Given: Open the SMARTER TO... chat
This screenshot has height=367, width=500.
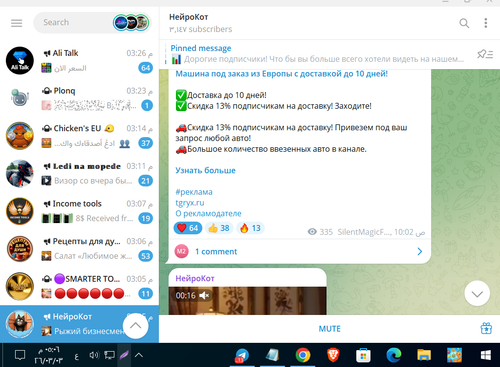Looking at the screenshot, I should pyautogui.click(x=79, y=286).
